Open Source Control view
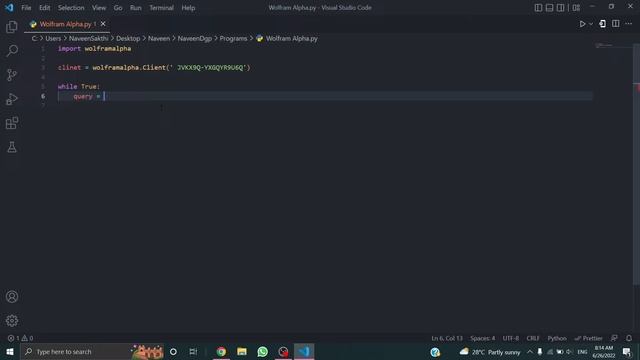640x360 pixels. tap(12, 75)
